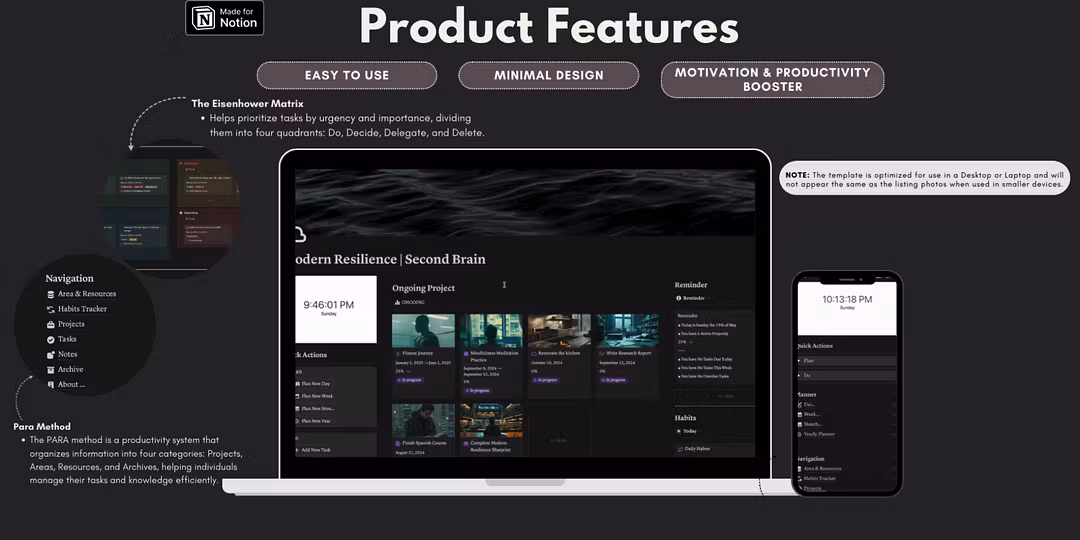
Task: Open the Week... planner link on the phone
Action: point(808,415)
